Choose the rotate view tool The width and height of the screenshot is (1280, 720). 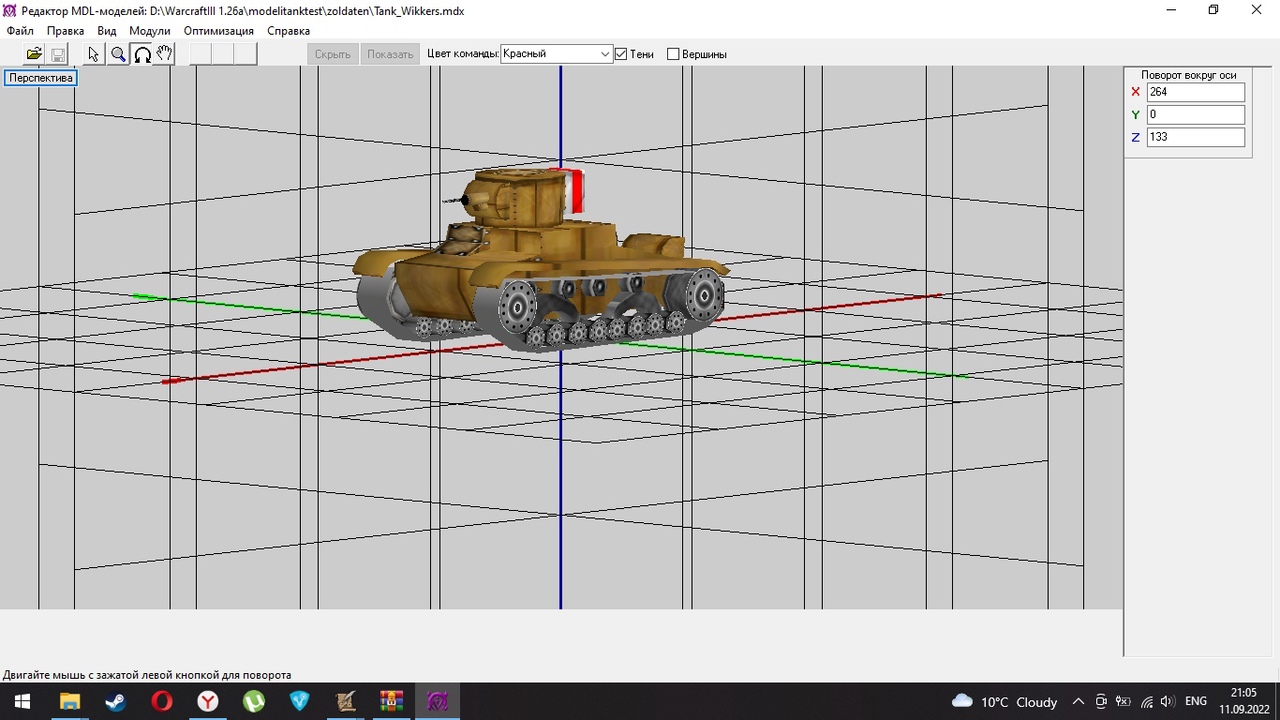tap(142, 54)
